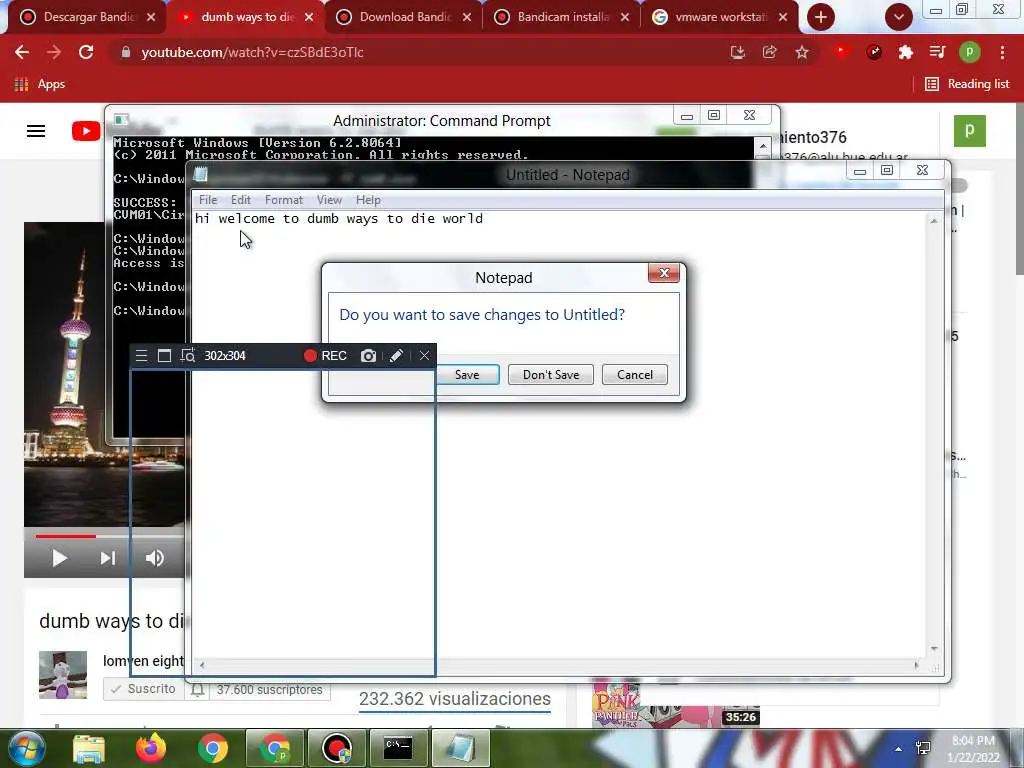Click the YouTube logo

pyautogui.click(x=86, y=131)
